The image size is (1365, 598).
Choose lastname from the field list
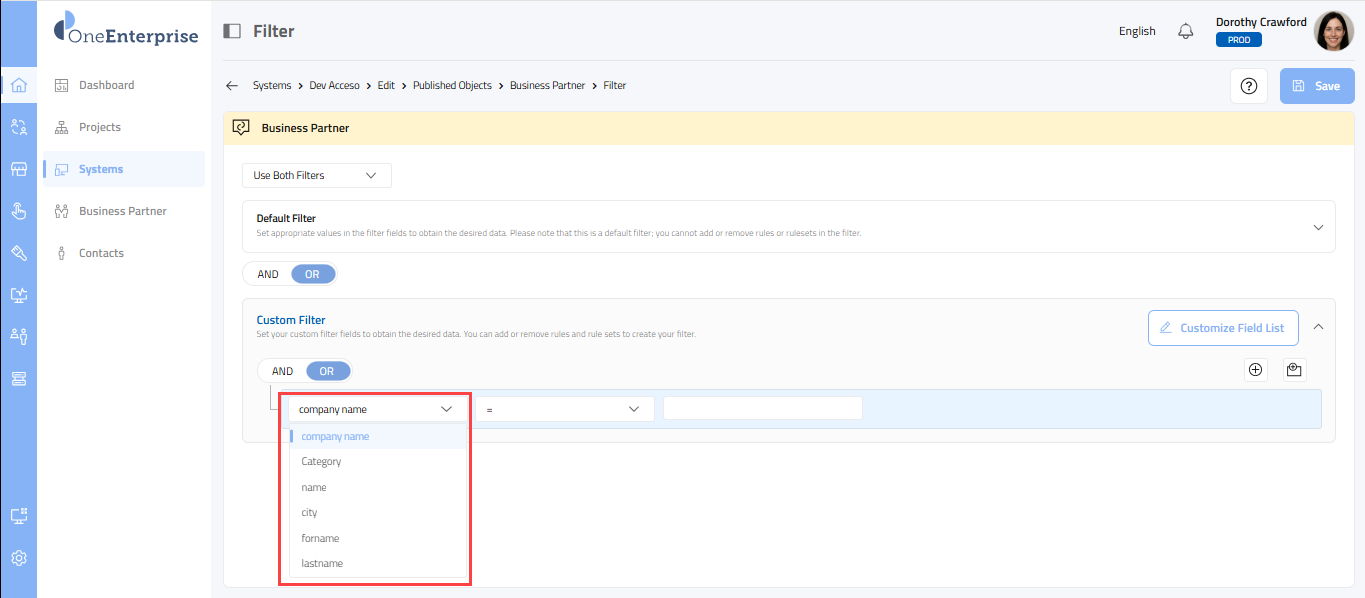(322, 564)
